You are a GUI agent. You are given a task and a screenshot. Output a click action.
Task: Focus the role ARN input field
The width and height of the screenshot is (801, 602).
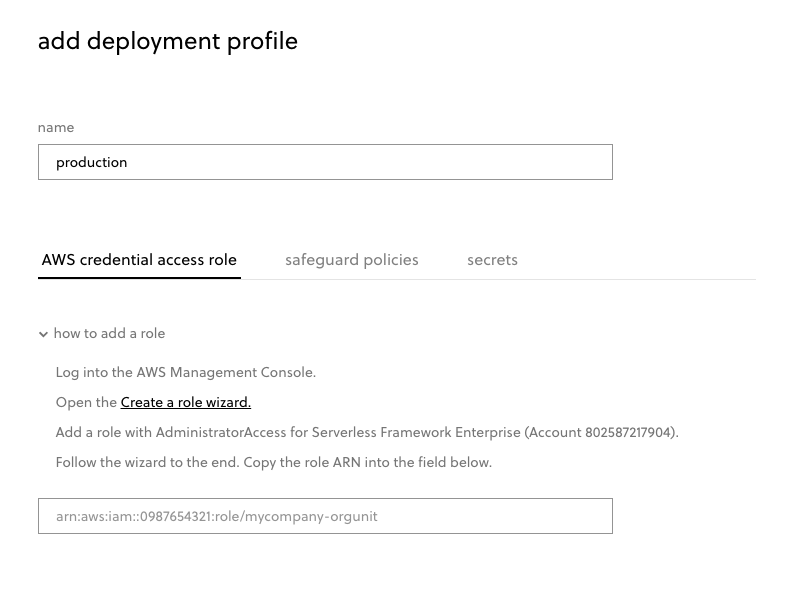point(325,516)
